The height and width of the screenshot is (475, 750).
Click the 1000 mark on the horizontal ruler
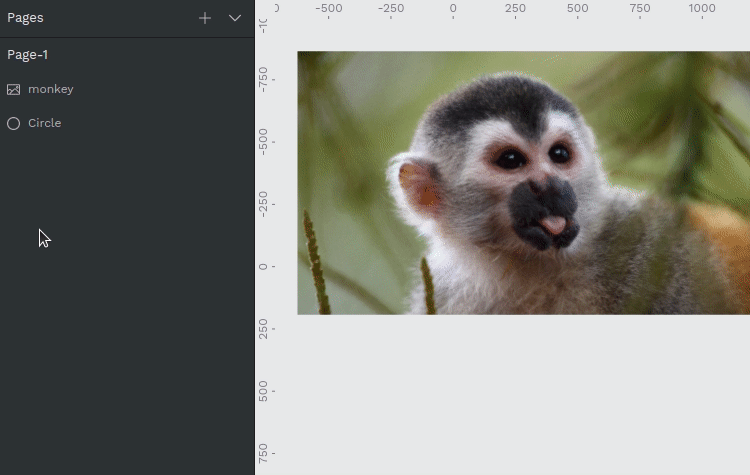tap(702, 9)
